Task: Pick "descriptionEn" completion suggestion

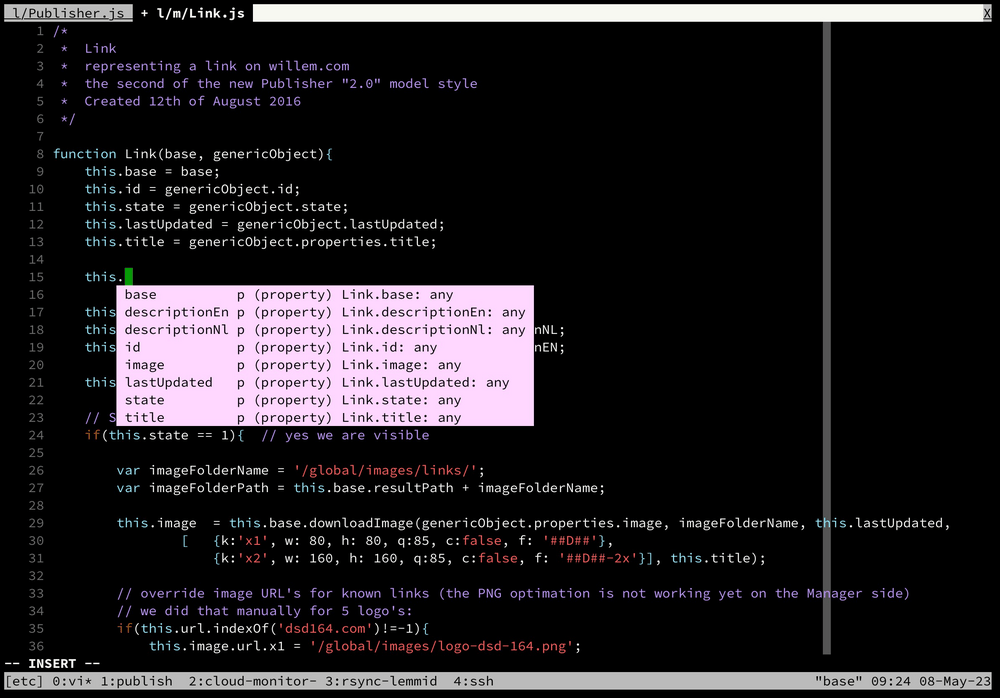Action: 176,311
